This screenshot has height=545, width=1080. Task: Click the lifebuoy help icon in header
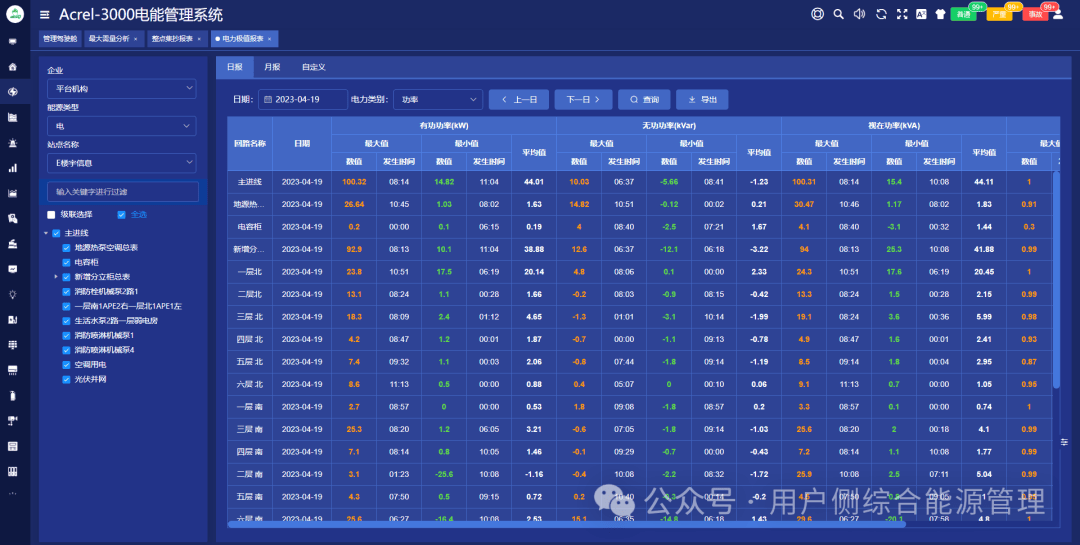818,14
